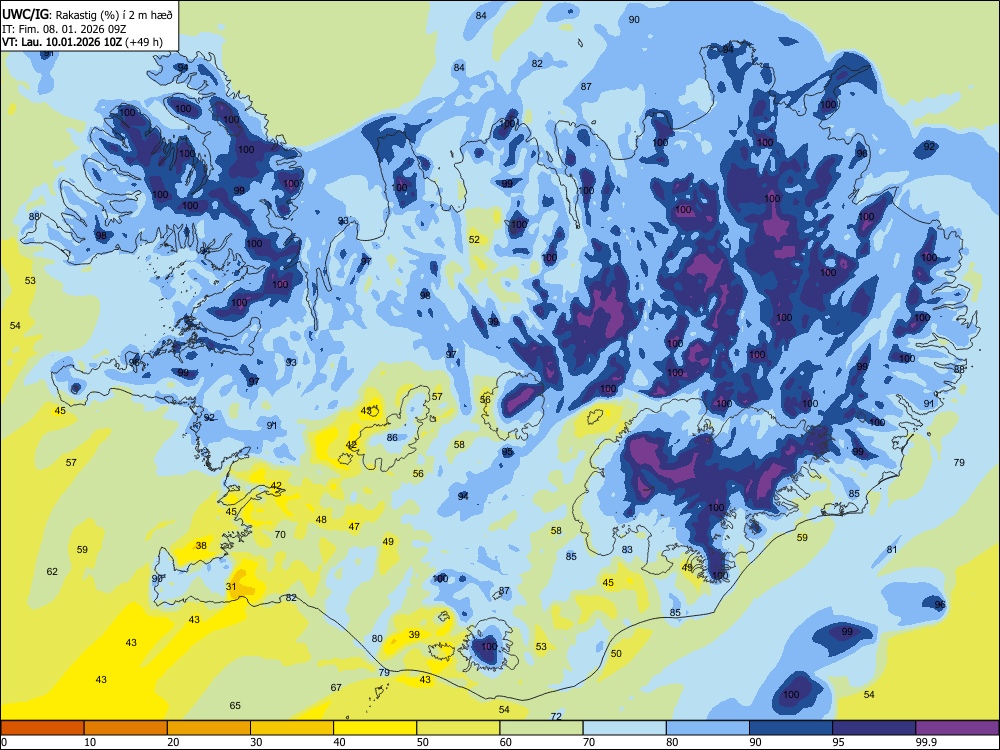The image size is (1000, 750).
Task: Click the map value '72'
Action: (556, 716)
